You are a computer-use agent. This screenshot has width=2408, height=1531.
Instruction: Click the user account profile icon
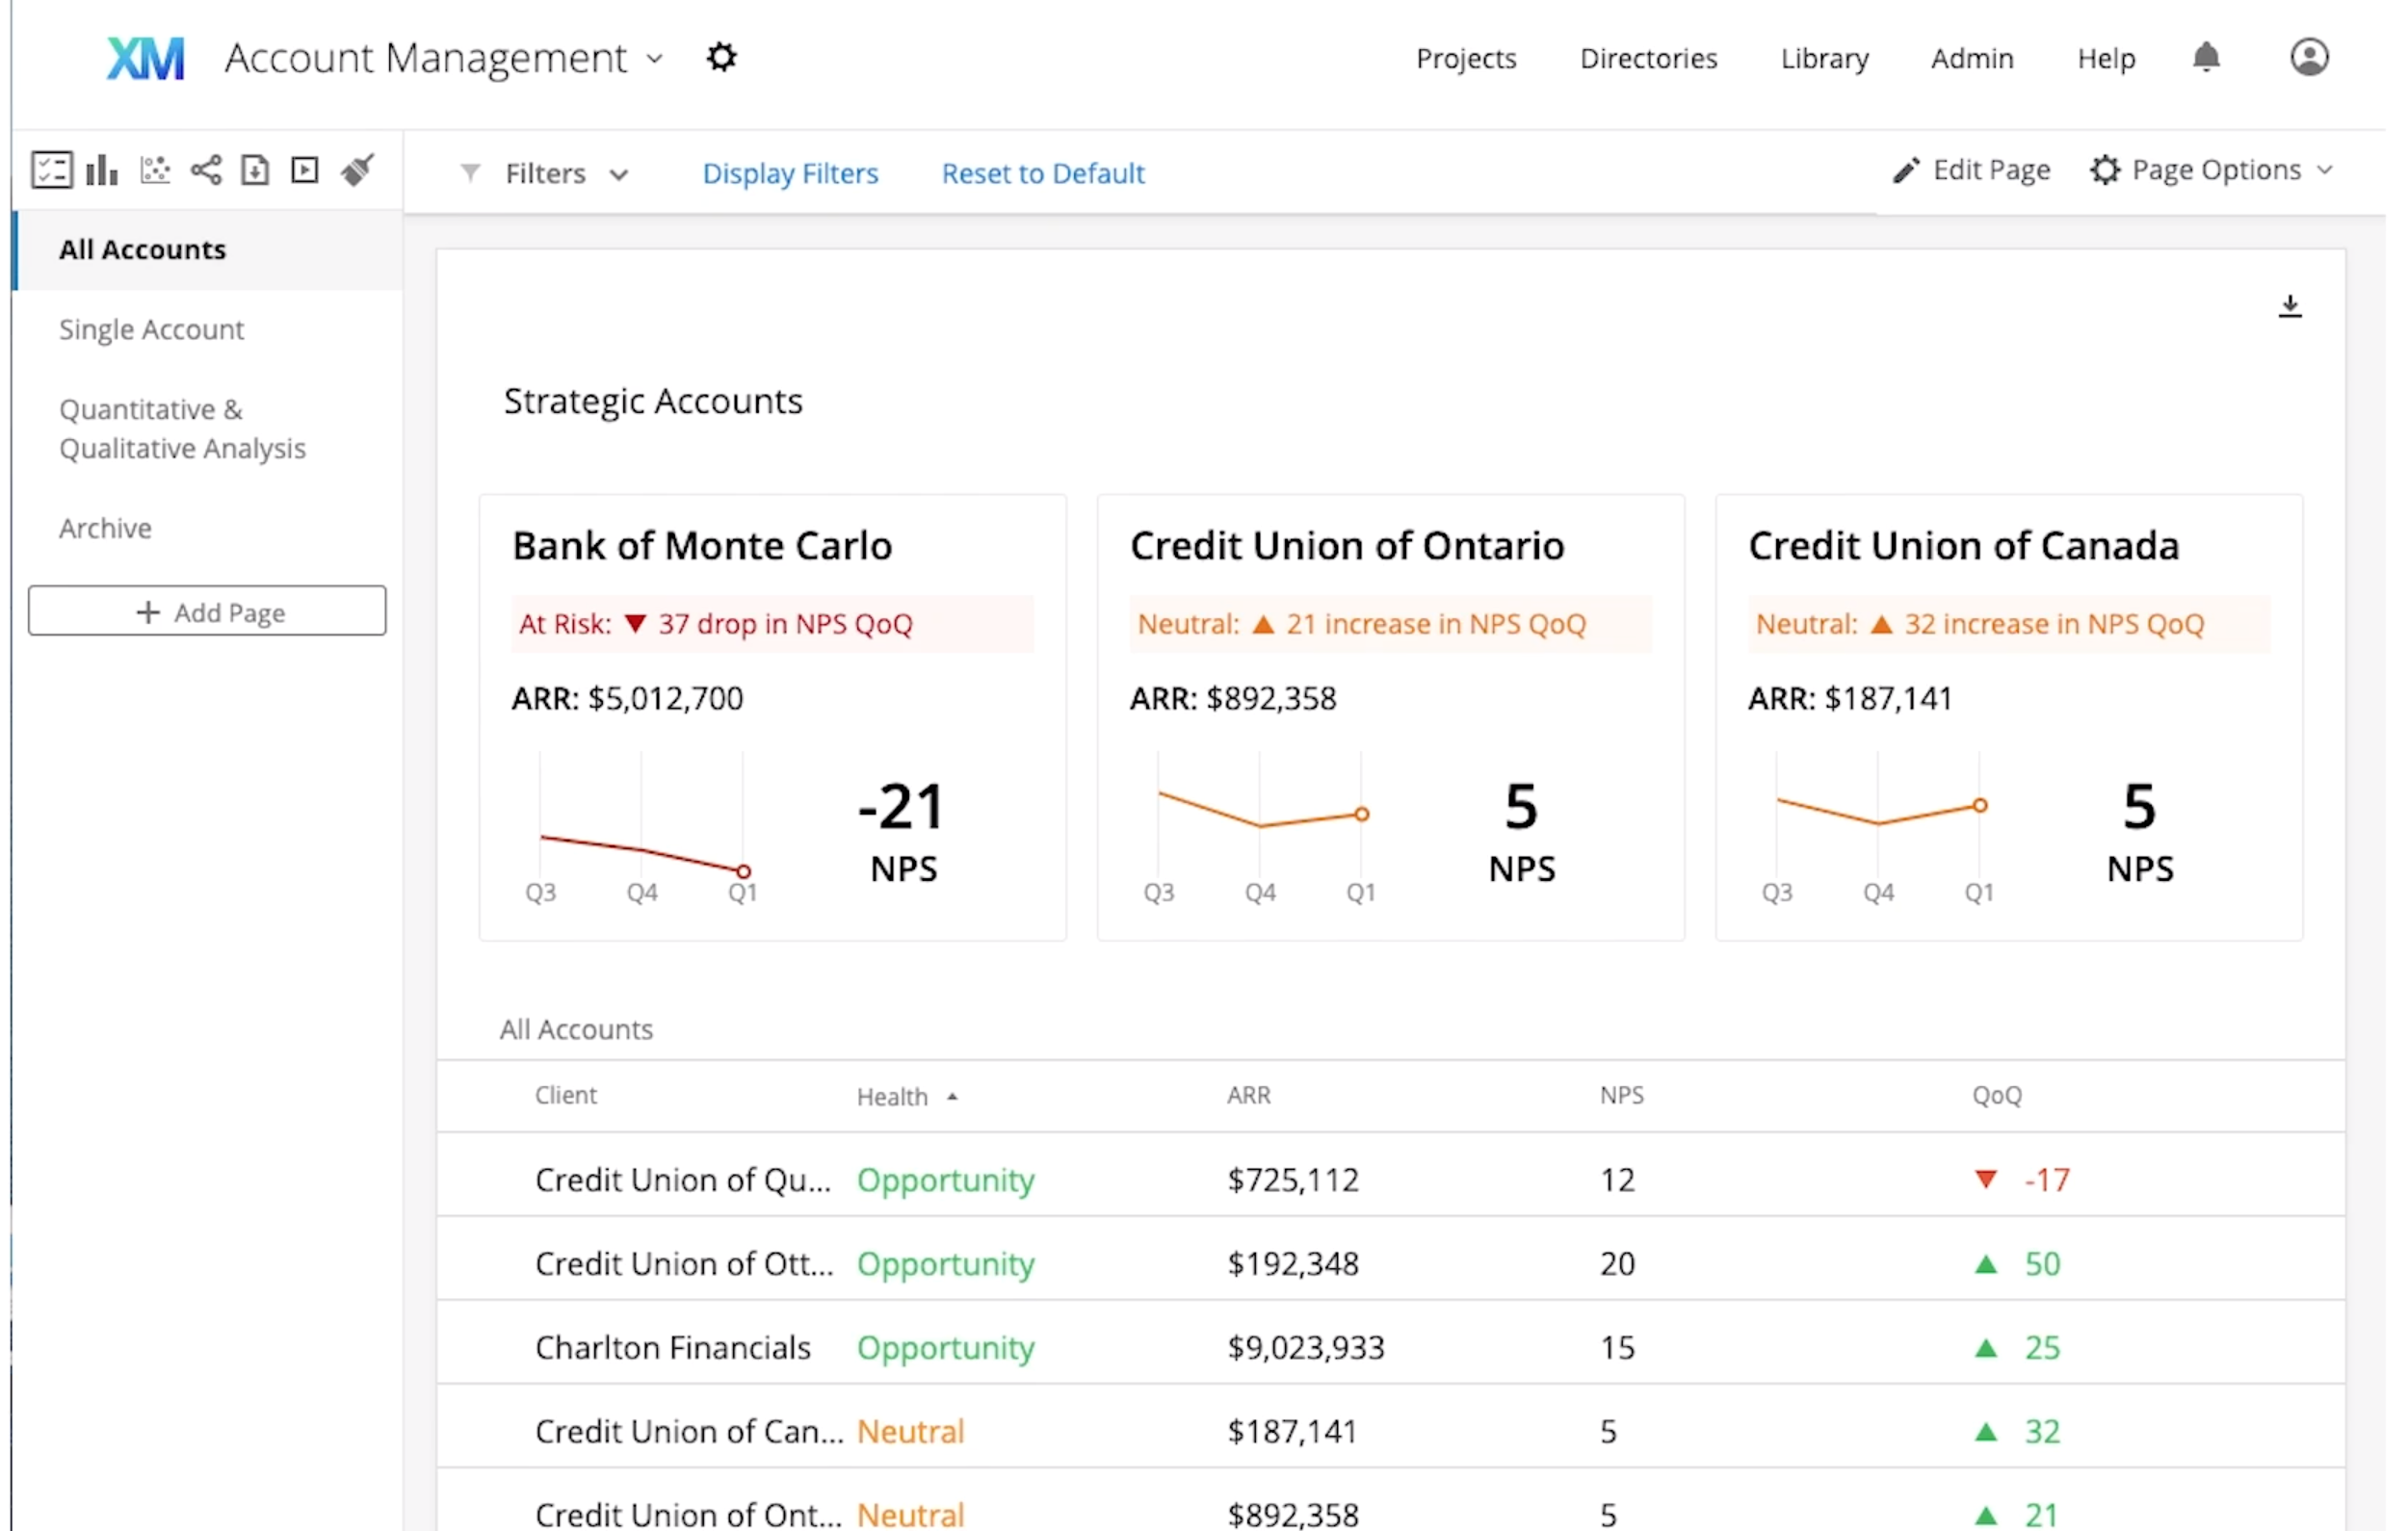coord(2310,57)
